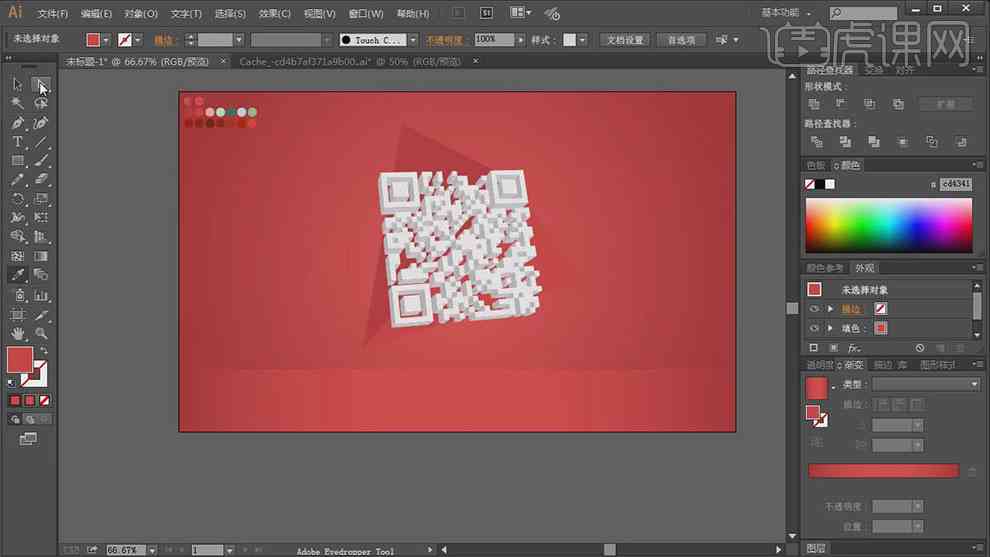The width and height of the screenshot is (990, 557).
Task: Click the Divide pathfinder icon
Action: (816, 142)
